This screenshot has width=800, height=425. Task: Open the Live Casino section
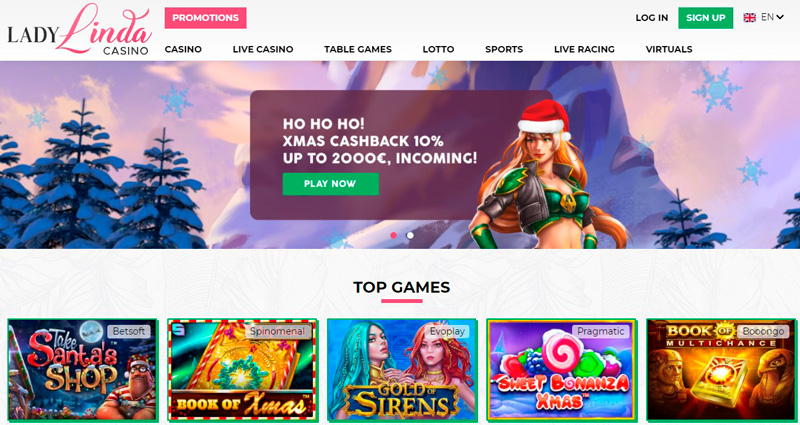coord(263,49)
